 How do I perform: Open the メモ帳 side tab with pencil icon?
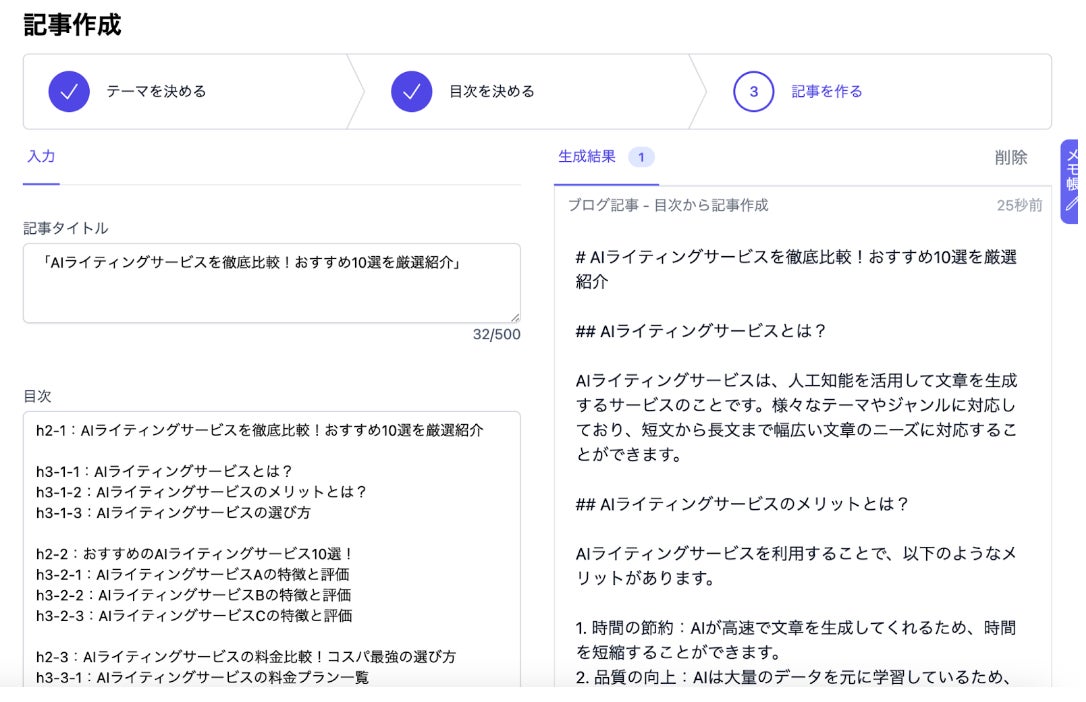pos(1071,181)
